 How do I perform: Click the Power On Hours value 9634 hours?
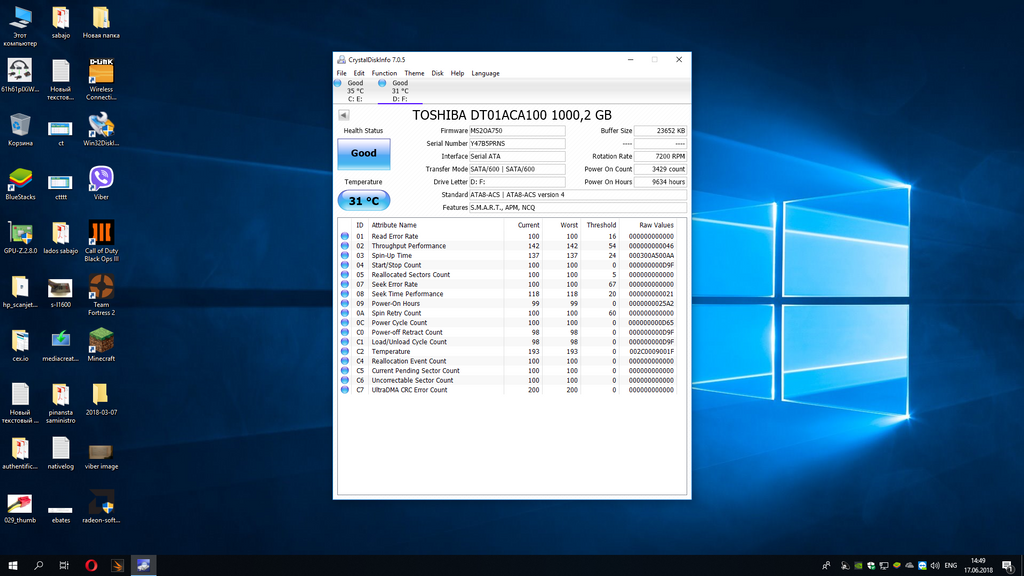(660, 182)
